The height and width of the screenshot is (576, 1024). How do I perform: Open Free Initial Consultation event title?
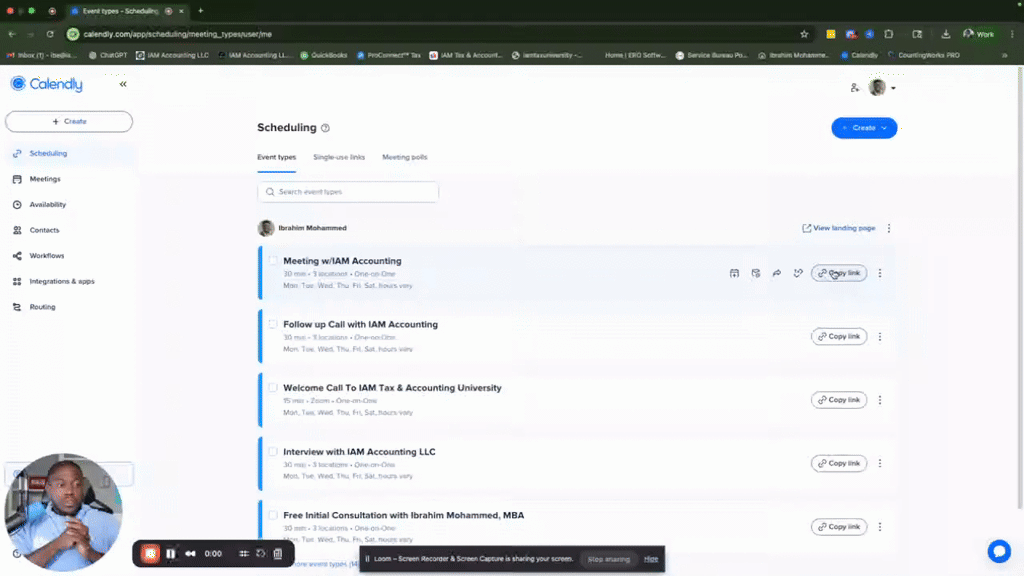(404, 515)
